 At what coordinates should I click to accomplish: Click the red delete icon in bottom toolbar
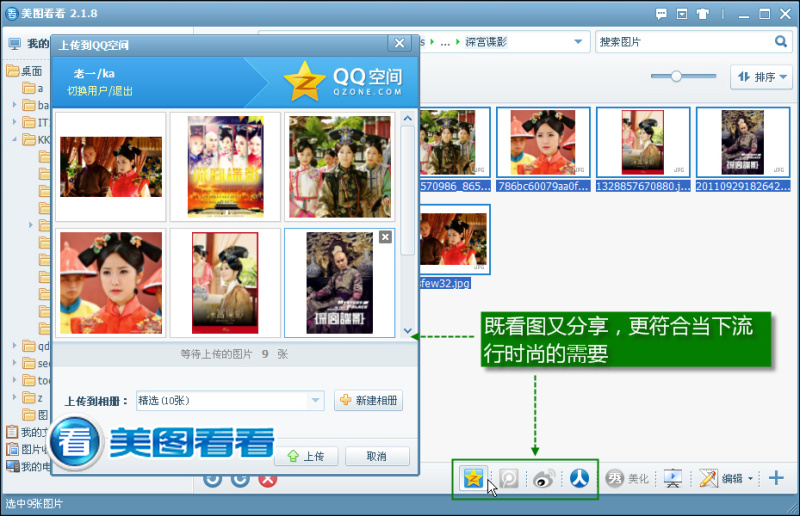[x=268, y=481]
